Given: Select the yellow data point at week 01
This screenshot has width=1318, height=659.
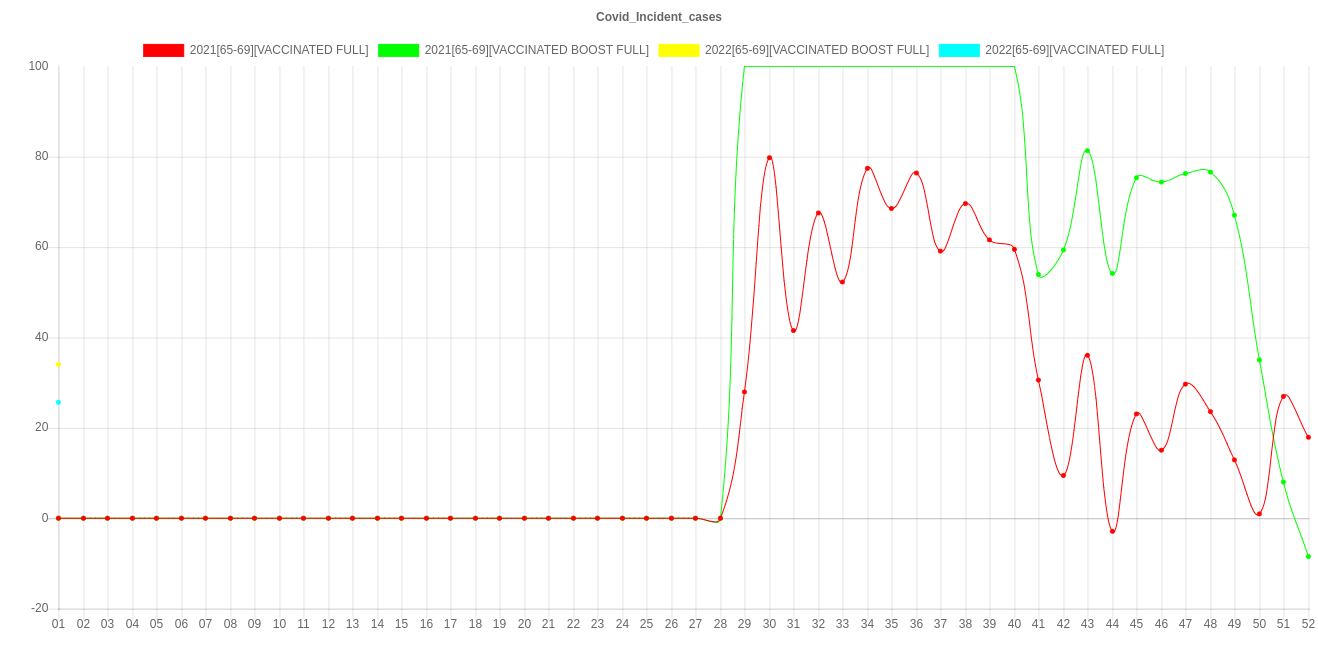Looking at the screenshot, I should point(58,364).
